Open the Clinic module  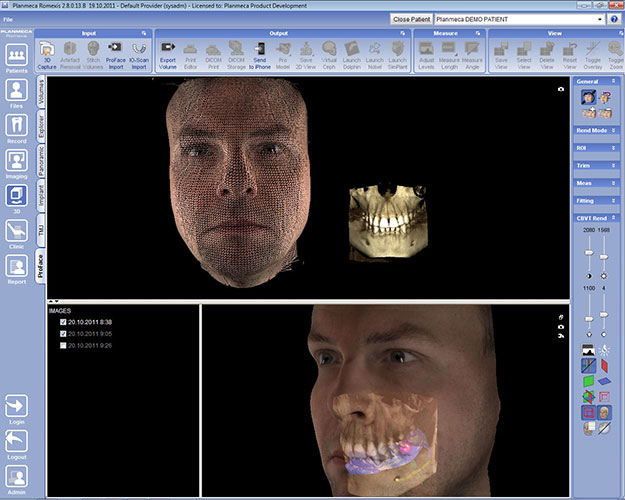point(16,231)
